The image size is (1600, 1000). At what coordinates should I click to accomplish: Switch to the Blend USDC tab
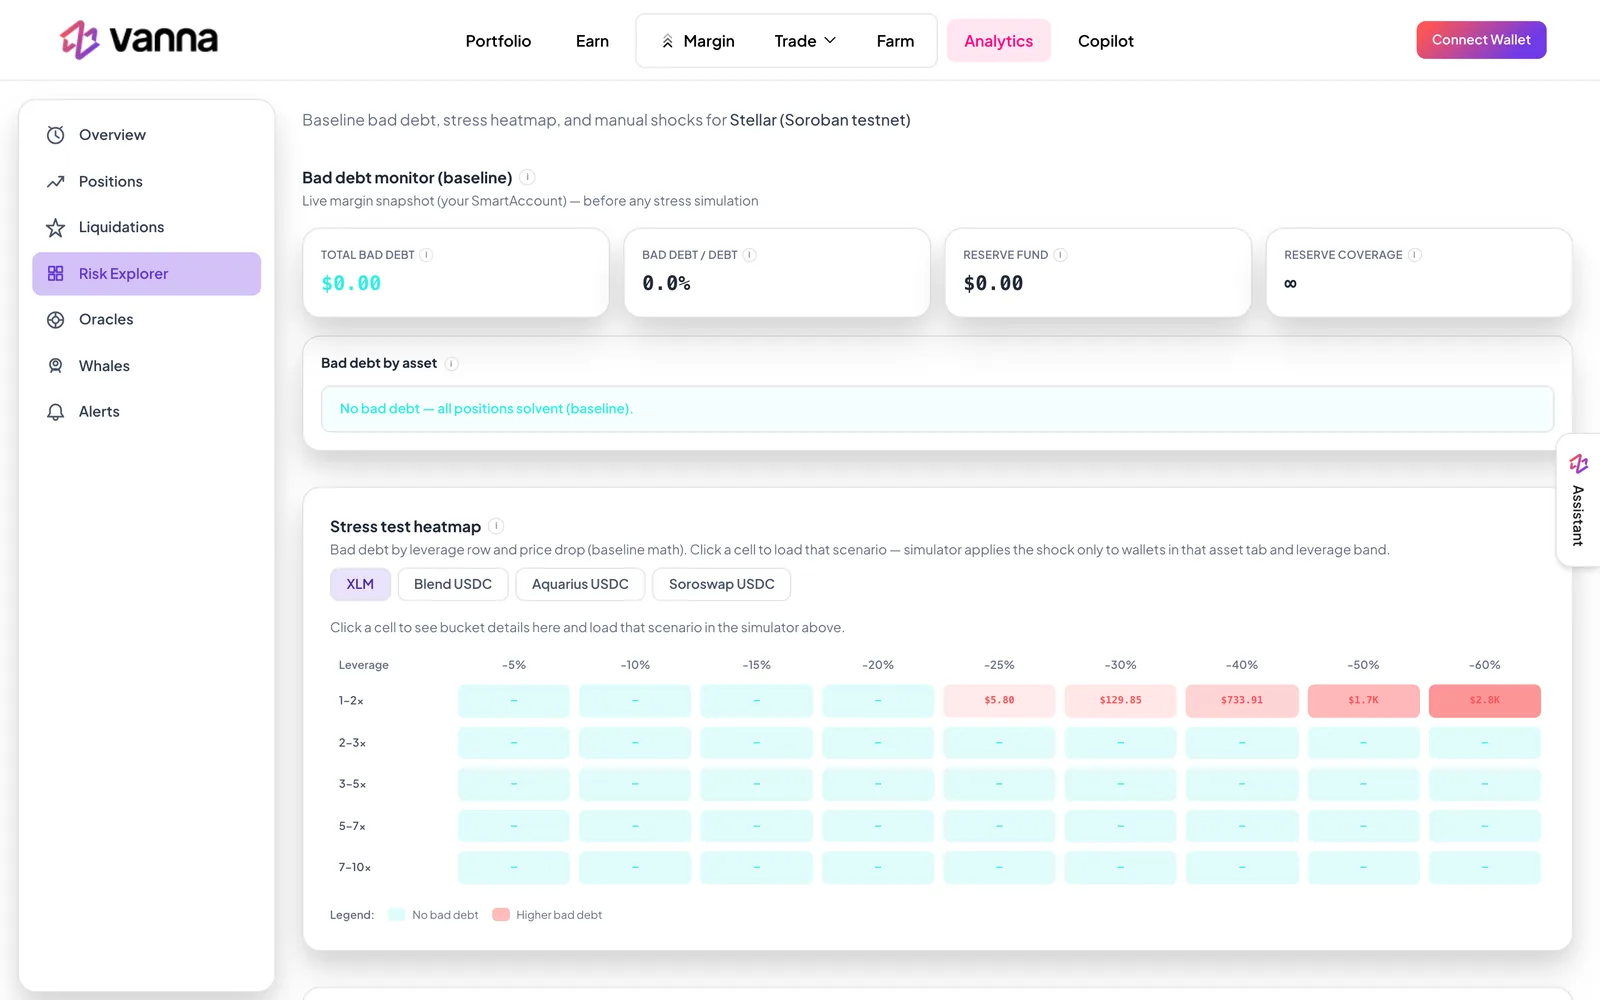tap(453, 584)
